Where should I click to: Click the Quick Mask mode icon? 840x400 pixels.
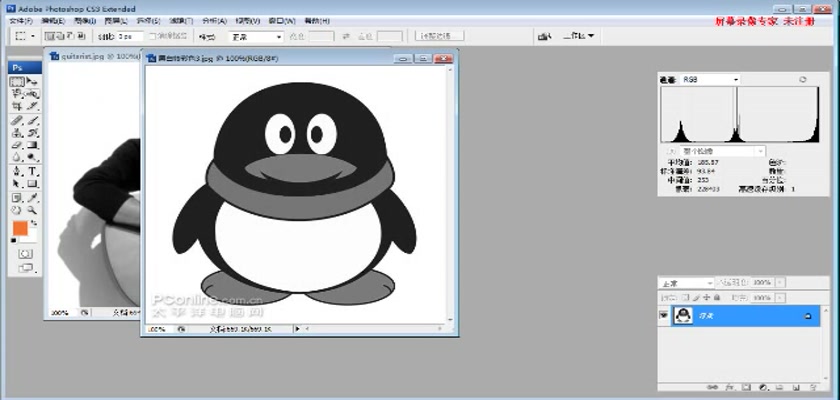25,253
